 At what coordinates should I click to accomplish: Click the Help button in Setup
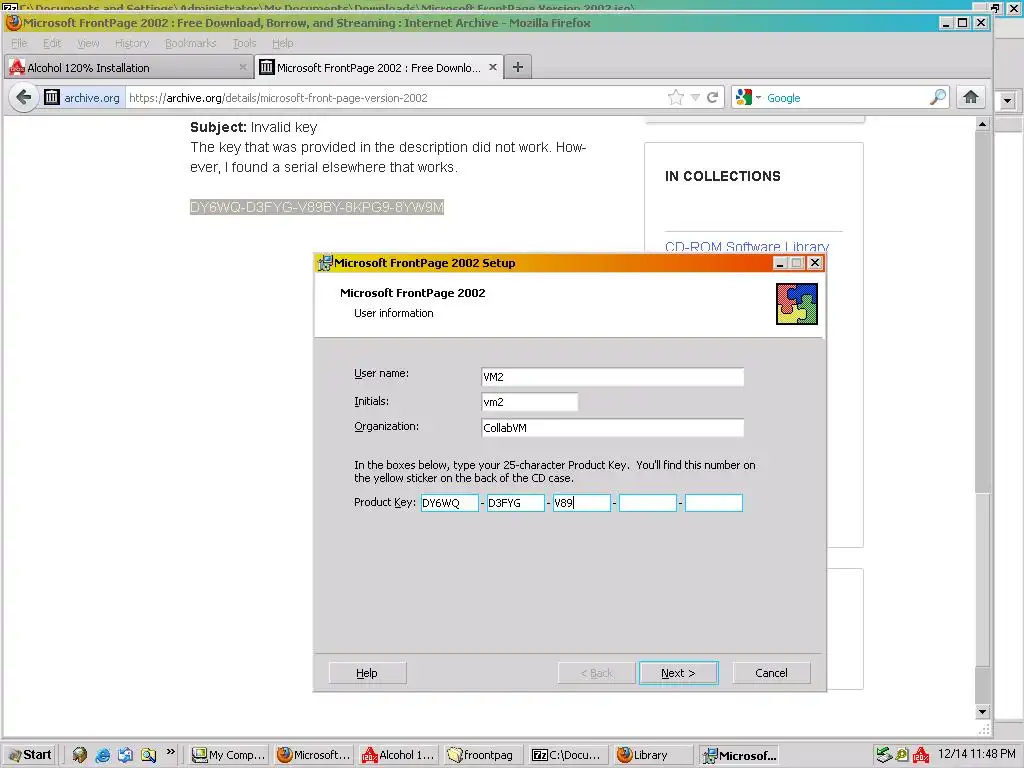click(367, 673)
